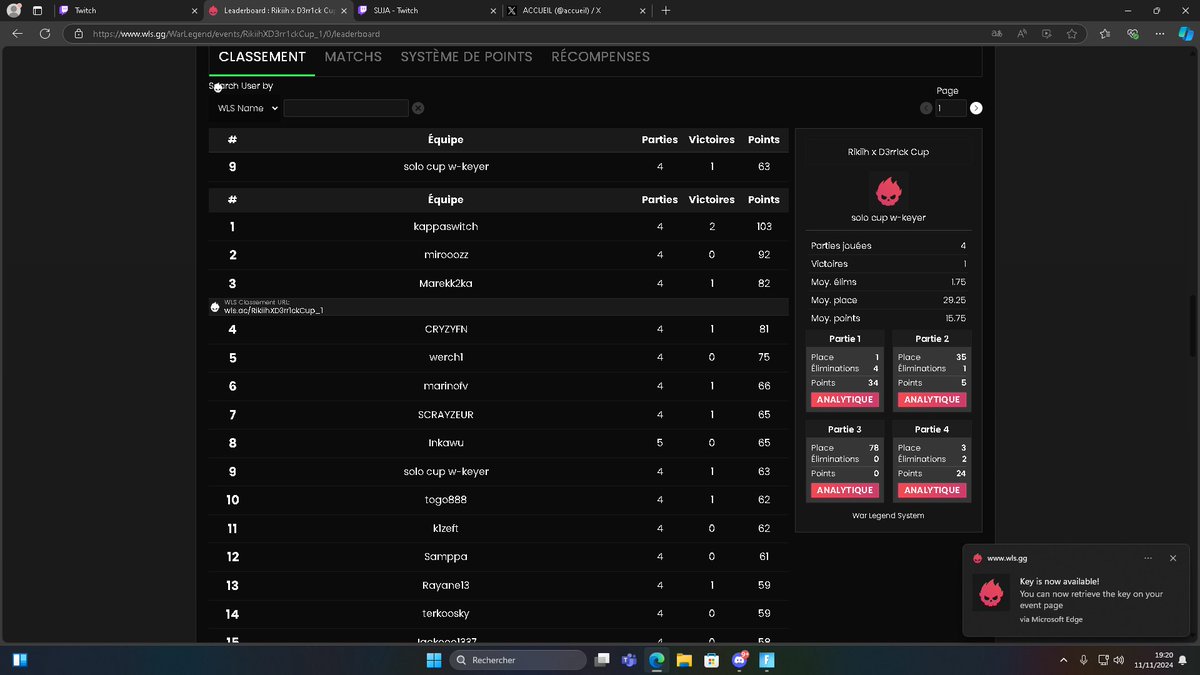Select the SCRAYZEUR team row
This screenshot has width=1200, height=675.
499,414
